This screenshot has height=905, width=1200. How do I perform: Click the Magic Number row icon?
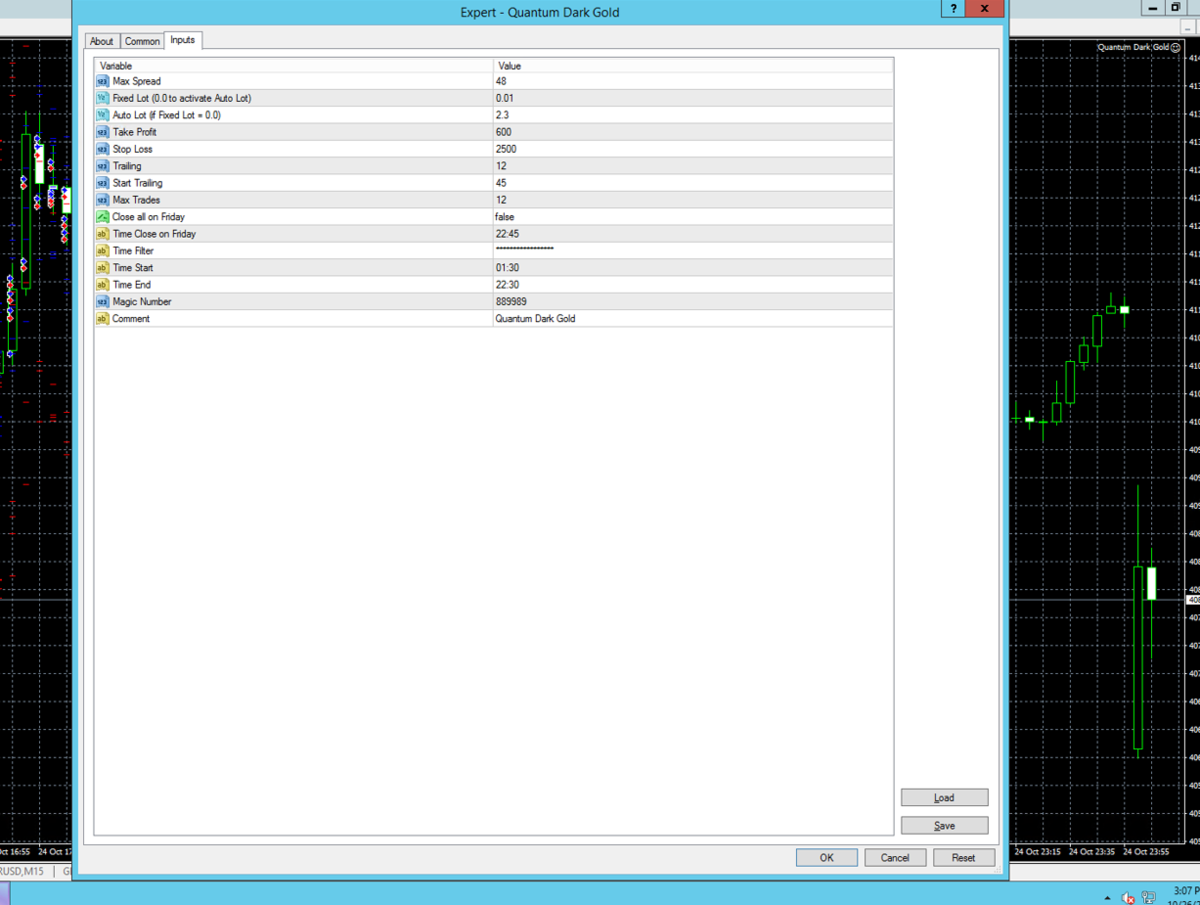click(x=102, y=302)
